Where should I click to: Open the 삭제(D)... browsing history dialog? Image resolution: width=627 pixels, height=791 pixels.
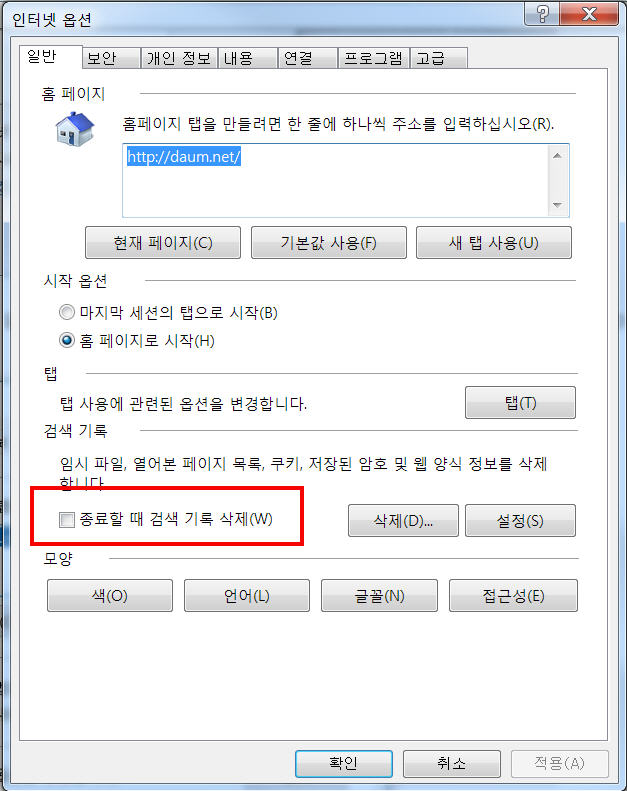(x=403, y=520)
